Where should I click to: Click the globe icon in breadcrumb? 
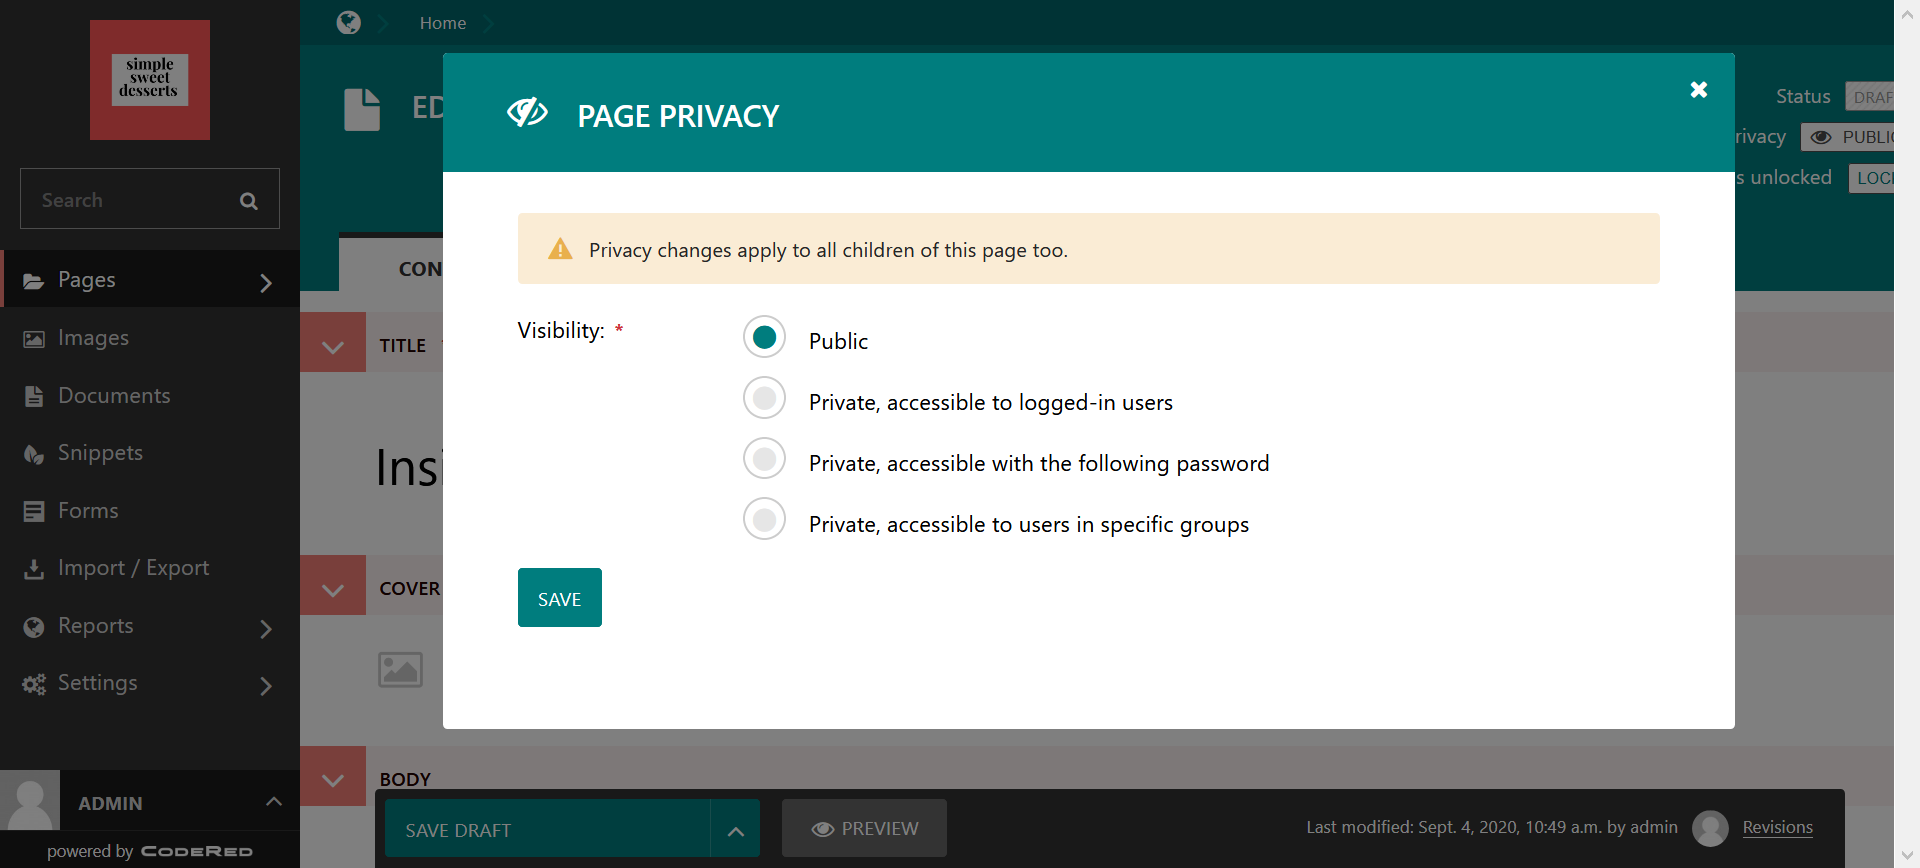(348, 23)
